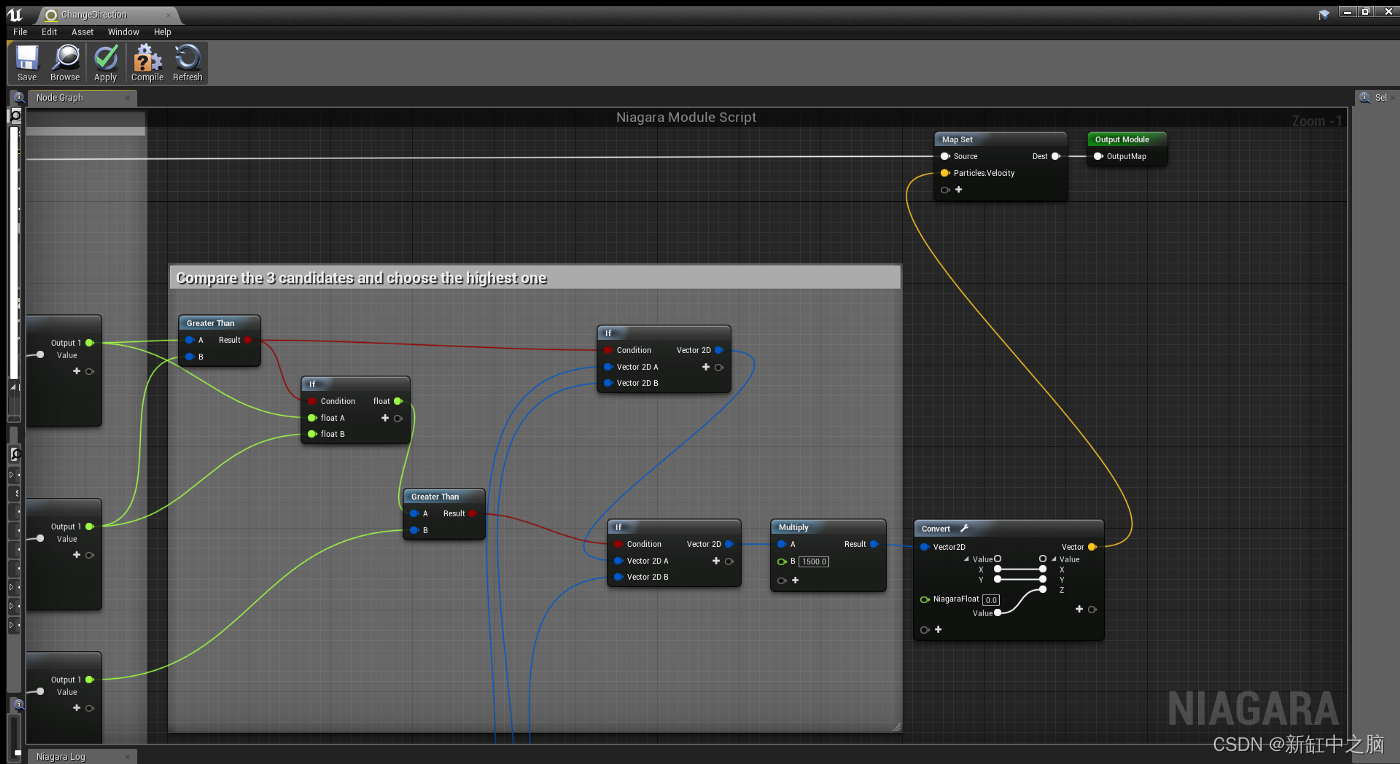
Task: Select the If node header with float pins
Action: [355, 384]
